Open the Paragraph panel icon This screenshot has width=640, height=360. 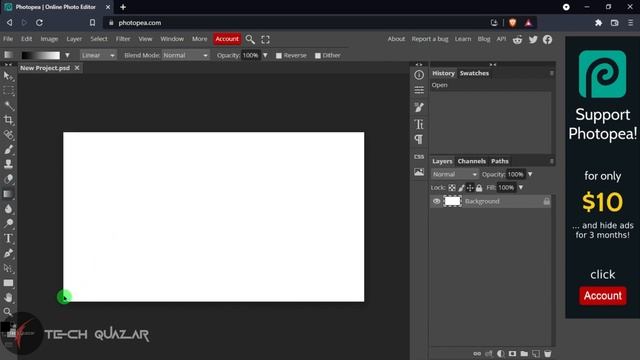point(419,139)
